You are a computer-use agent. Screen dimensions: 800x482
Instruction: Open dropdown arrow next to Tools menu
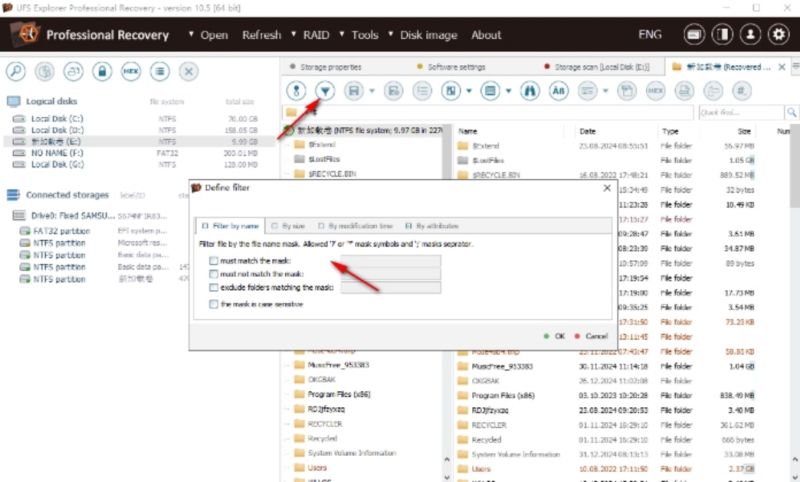(x=342, y=34)
